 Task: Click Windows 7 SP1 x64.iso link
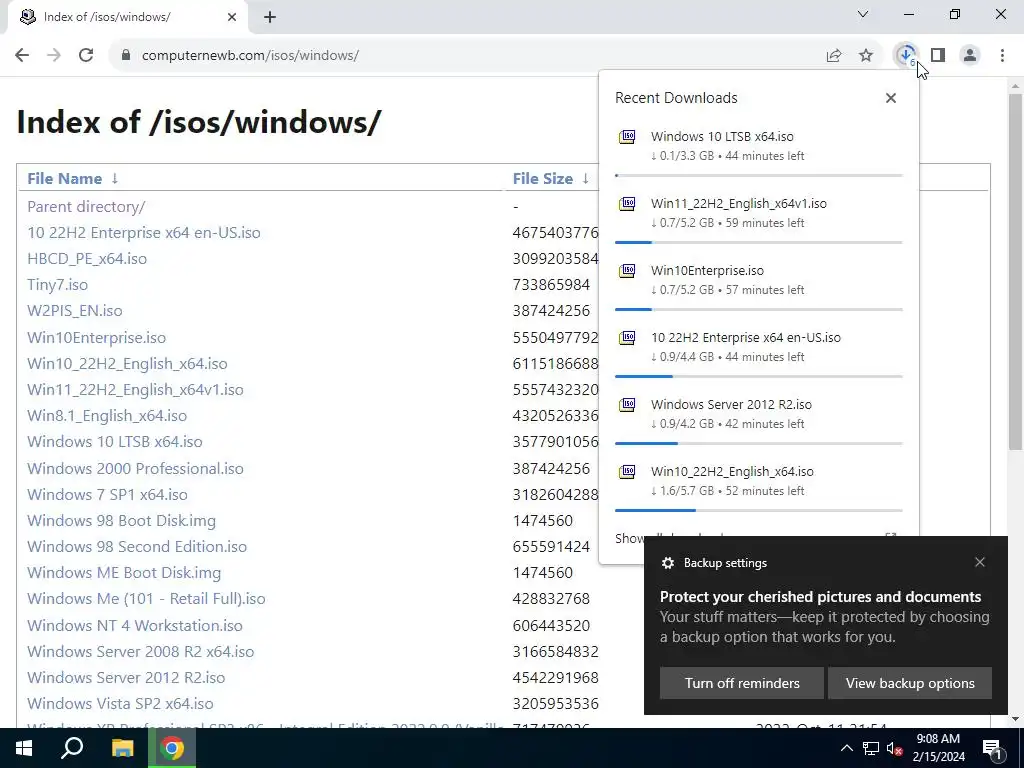(107, 494)
